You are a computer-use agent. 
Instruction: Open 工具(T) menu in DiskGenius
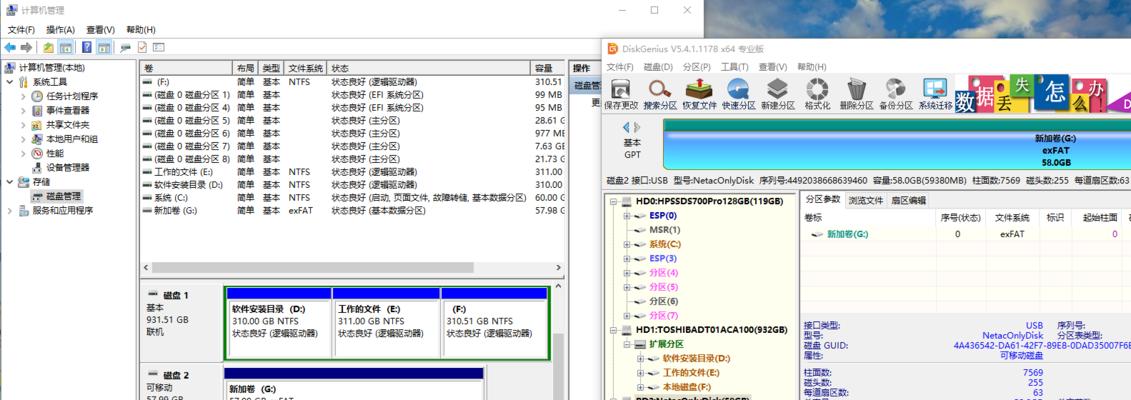(x=734, y=66)
